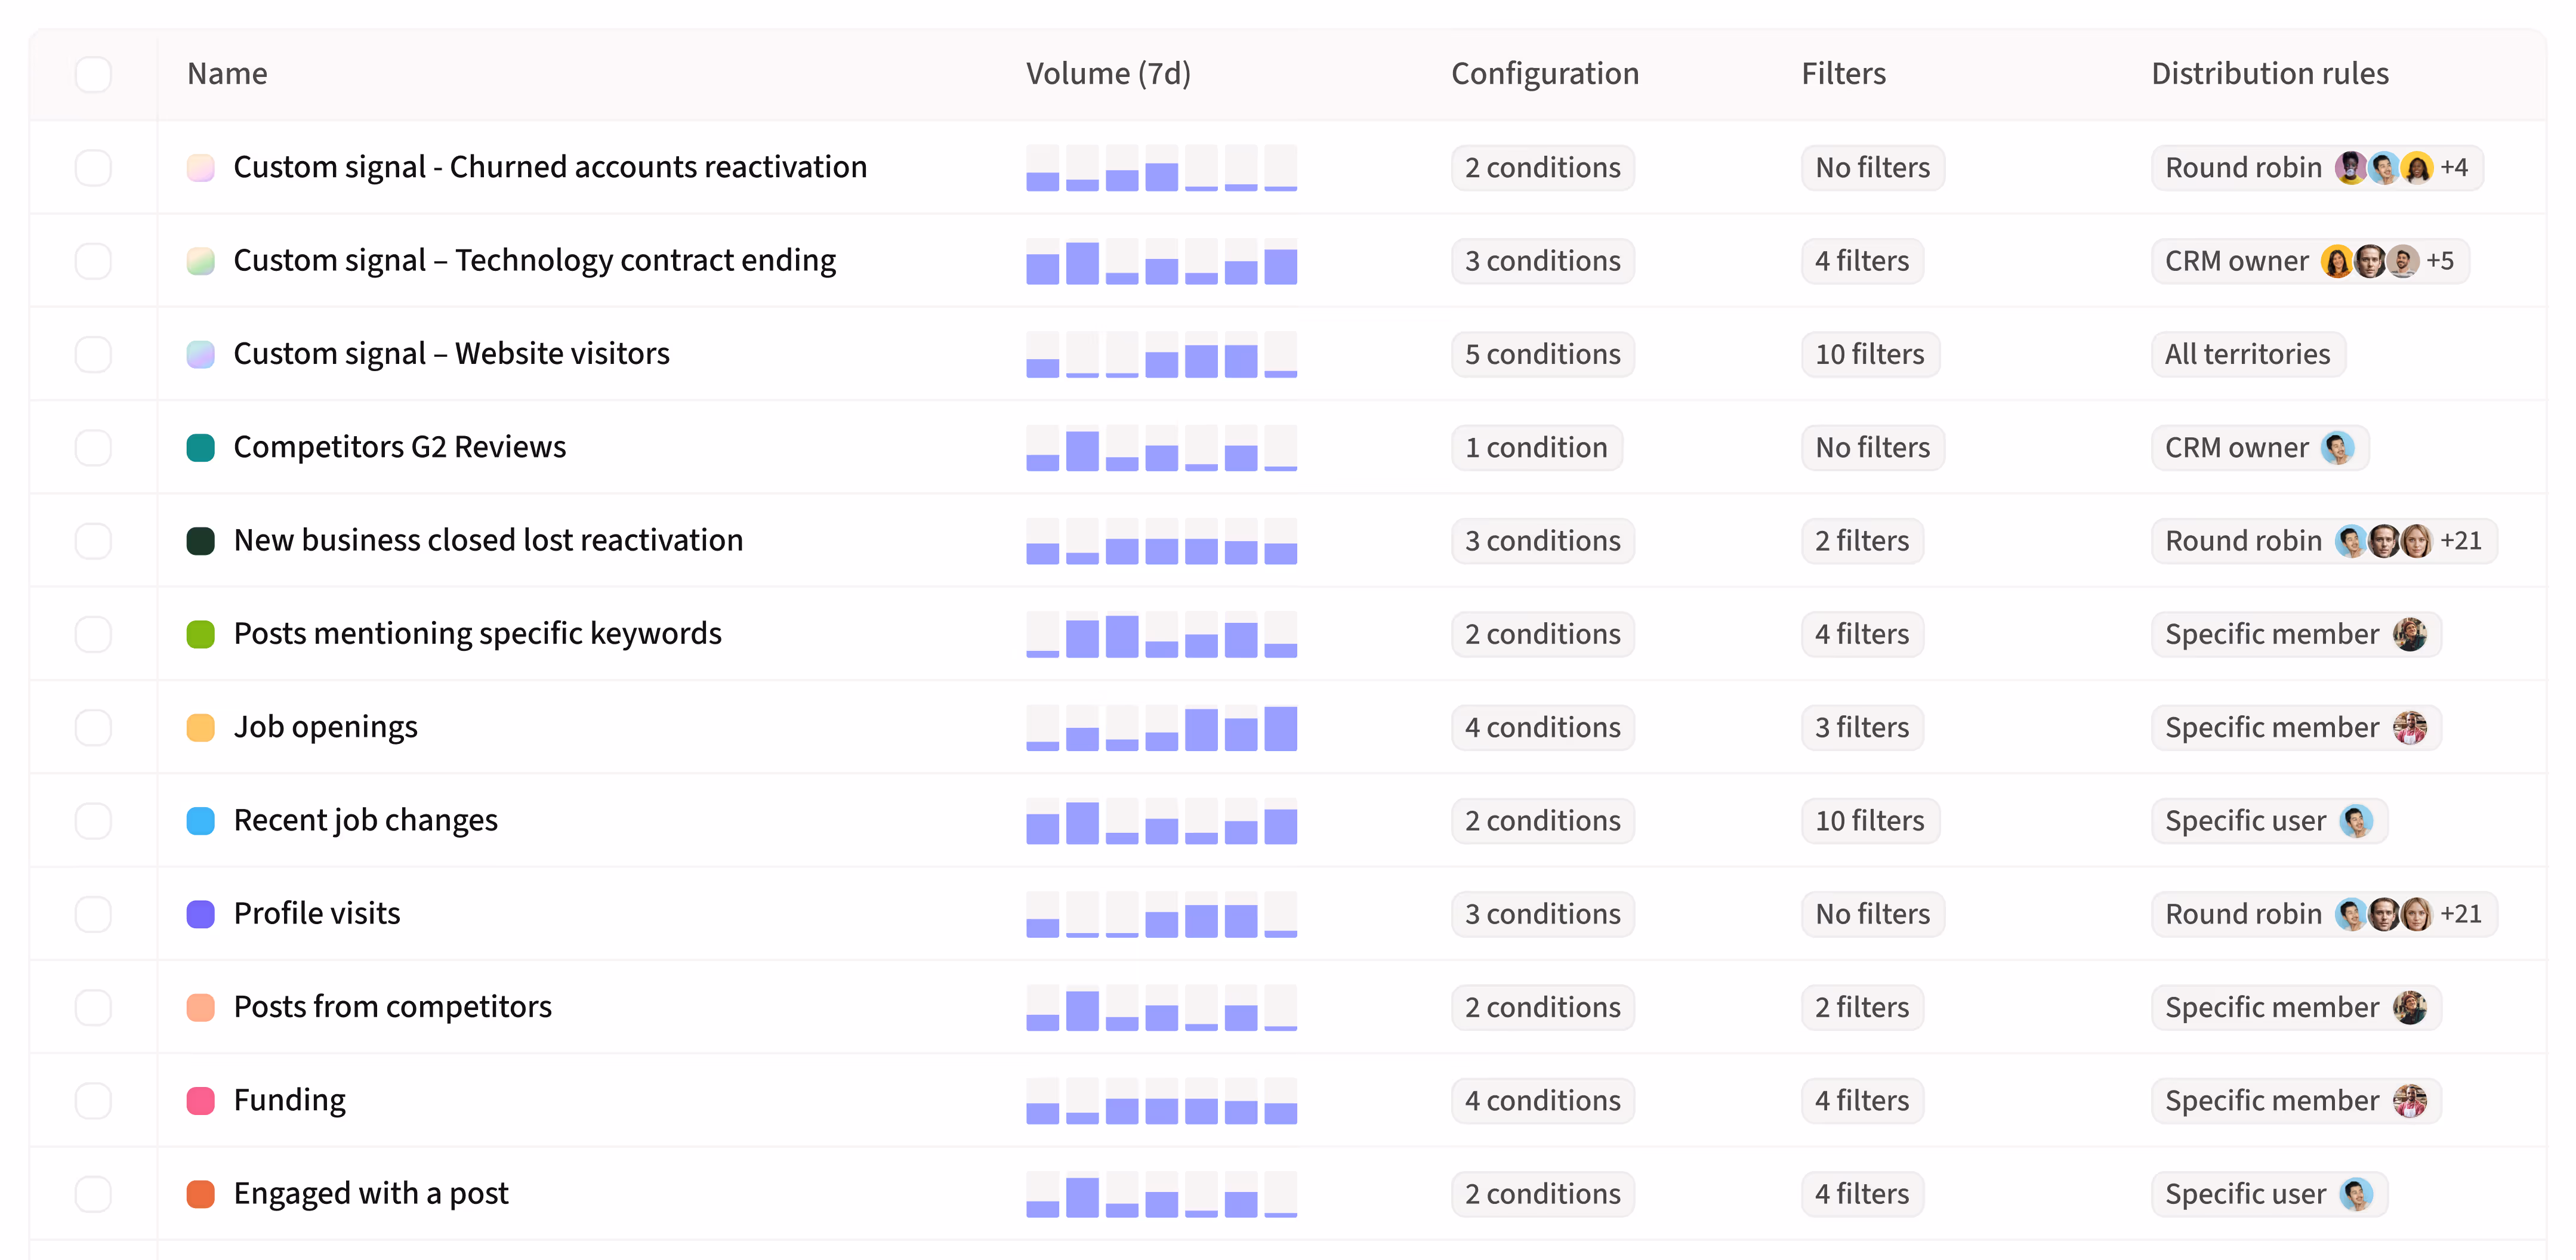Select the Engaged with a post checkbox
The width and height of the screenshot is (2576, 1260).
tap(93, 1194)
